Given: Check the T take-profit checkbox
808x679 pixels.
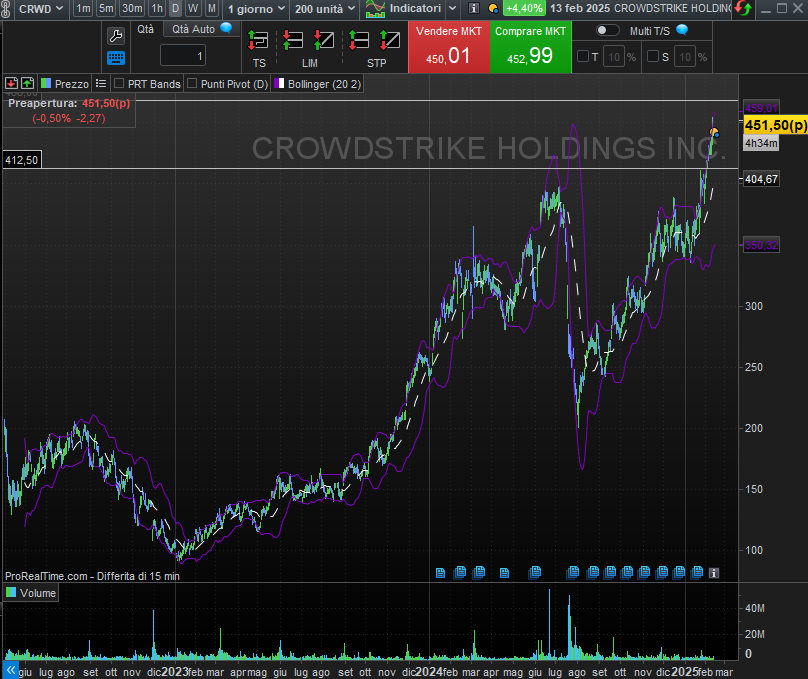Looking at the screenshot, I should pos(582,57).
